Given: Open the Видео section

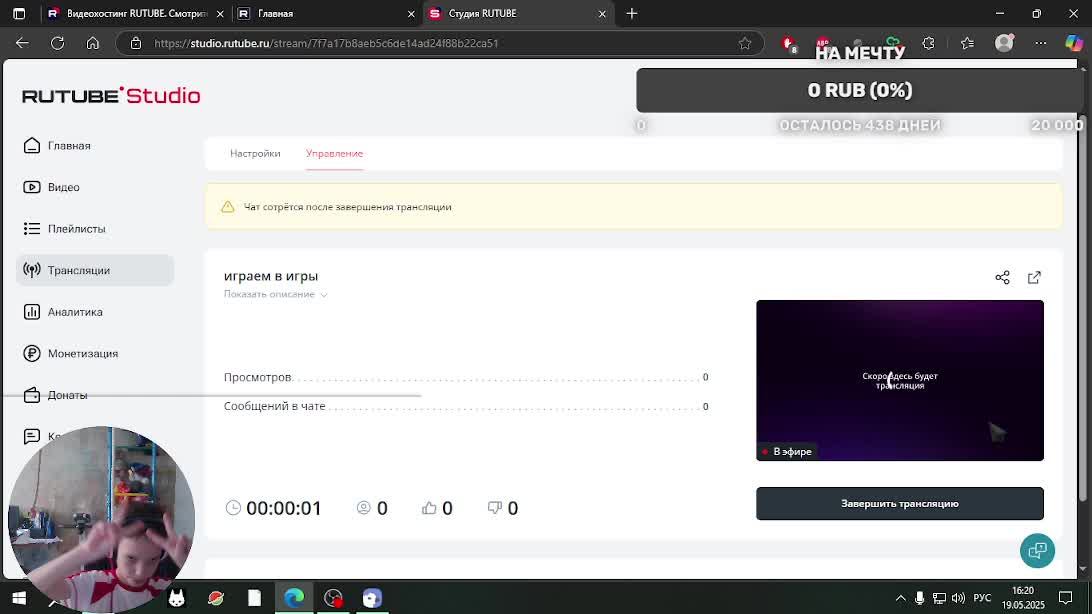Looking at the screenshot, I should pyautogui.click(x=95, y=187).
